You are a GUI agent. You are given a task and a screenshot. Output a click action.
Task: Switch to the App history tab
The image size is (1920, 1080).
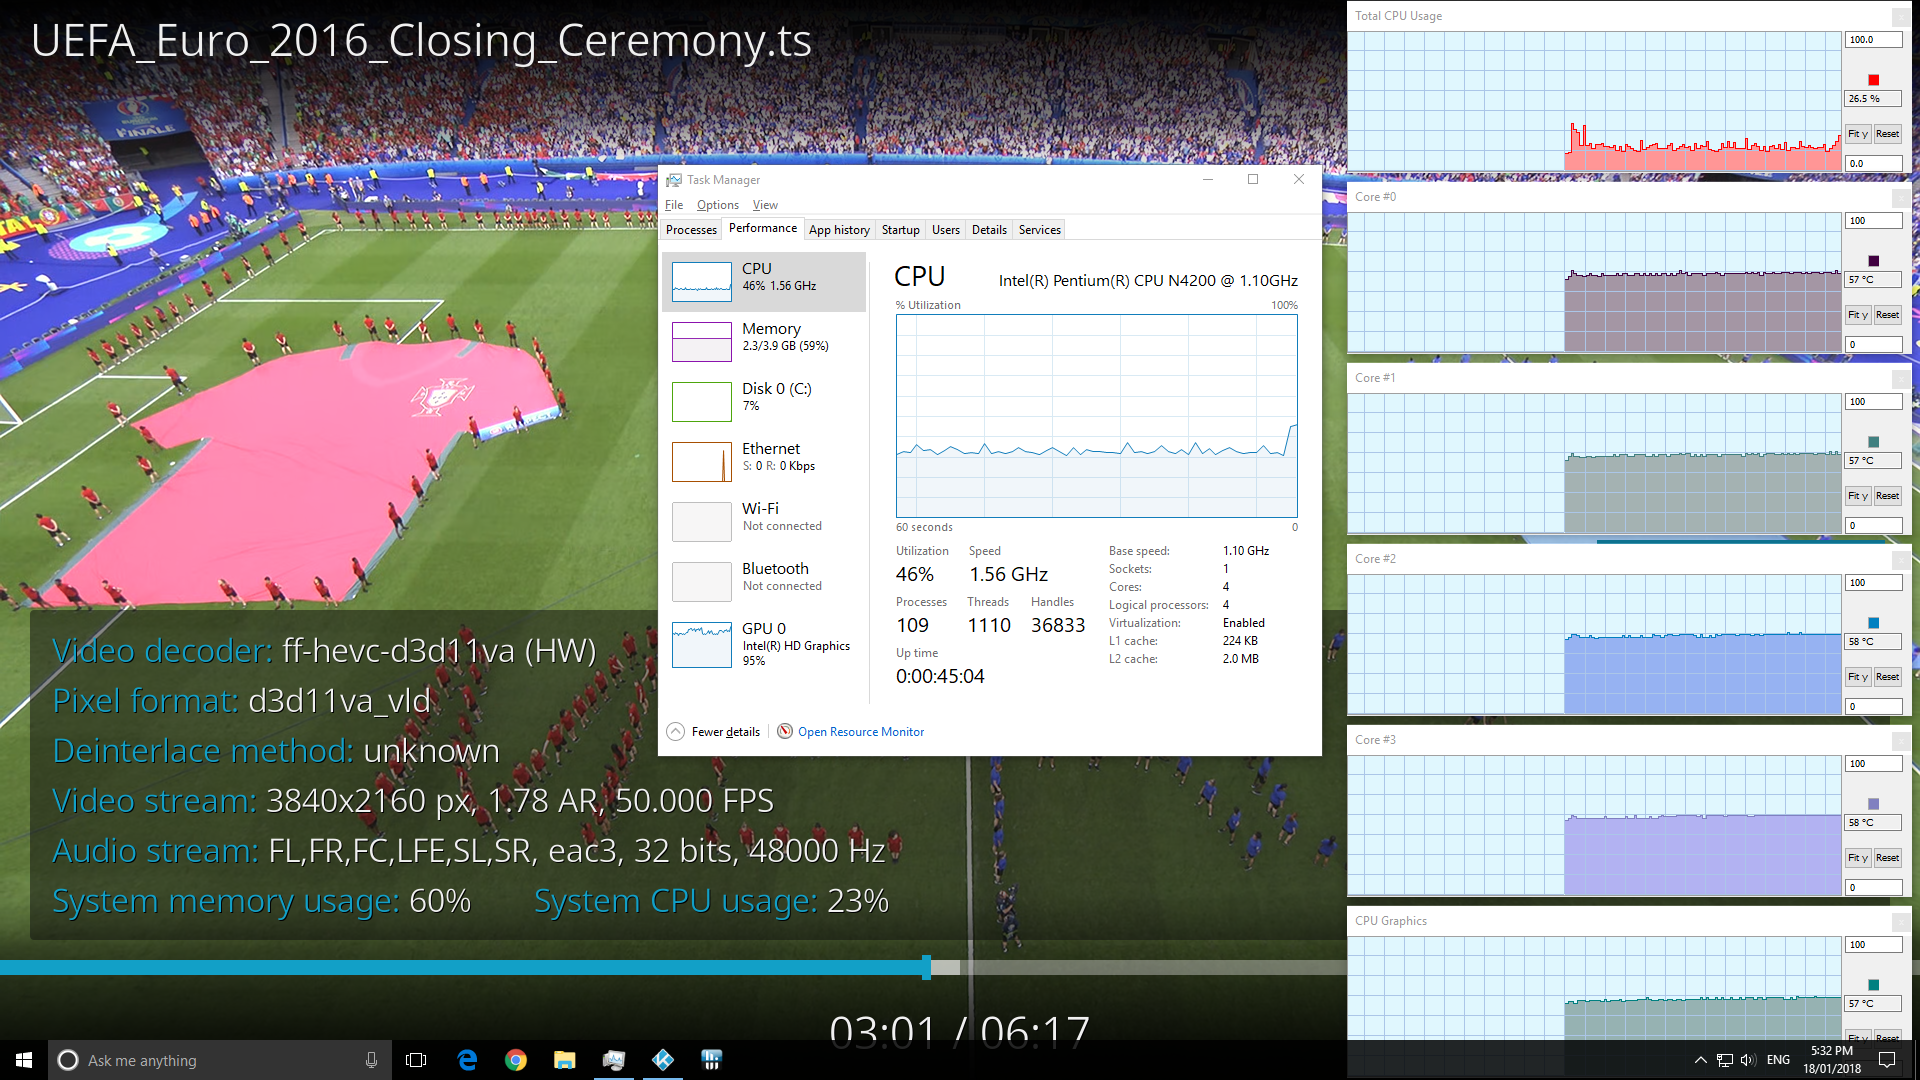click(839, 230)
